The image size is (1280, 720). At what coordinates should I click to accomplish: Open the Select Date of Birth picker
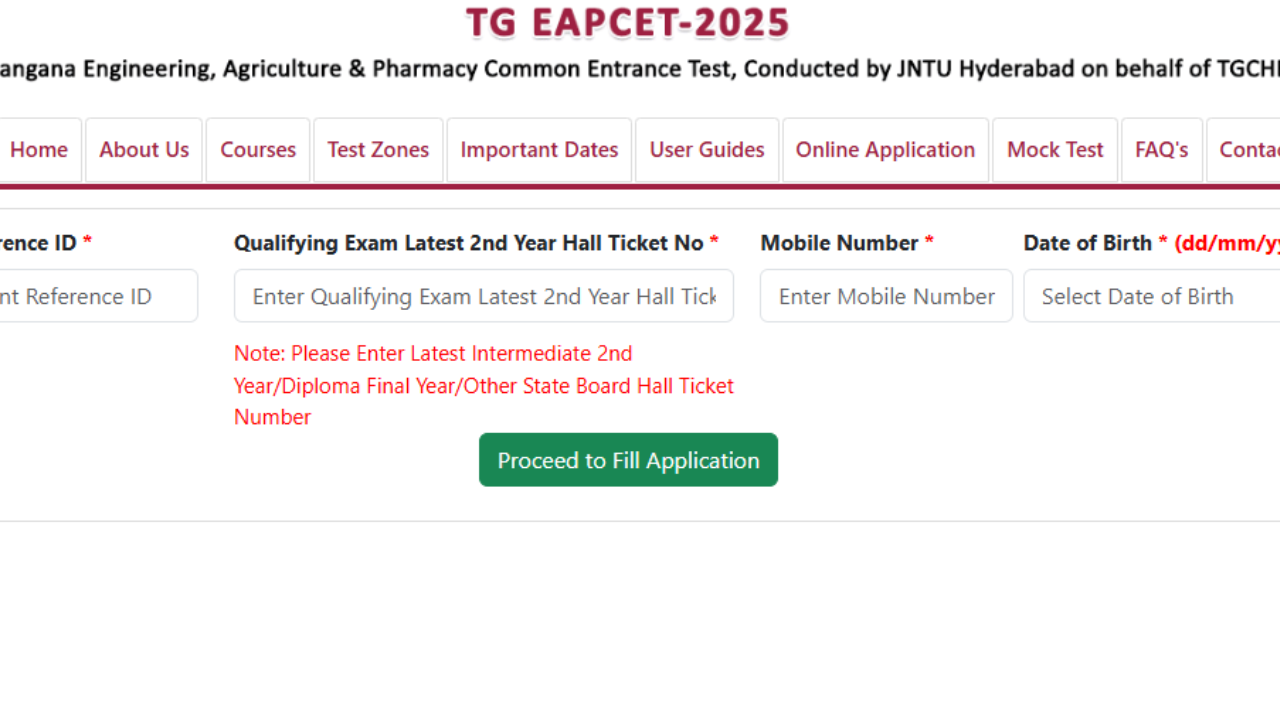click(1150, 296)
